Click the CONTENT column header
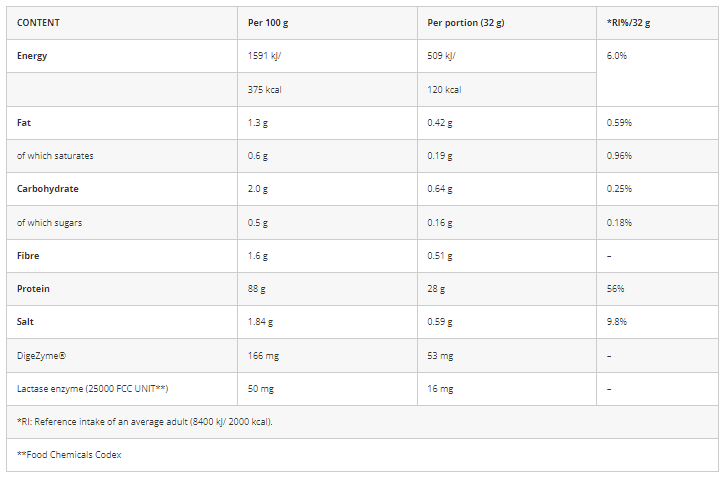Viewport: 727px width, 478px height. pyautogui.click(x=38, y=23)
